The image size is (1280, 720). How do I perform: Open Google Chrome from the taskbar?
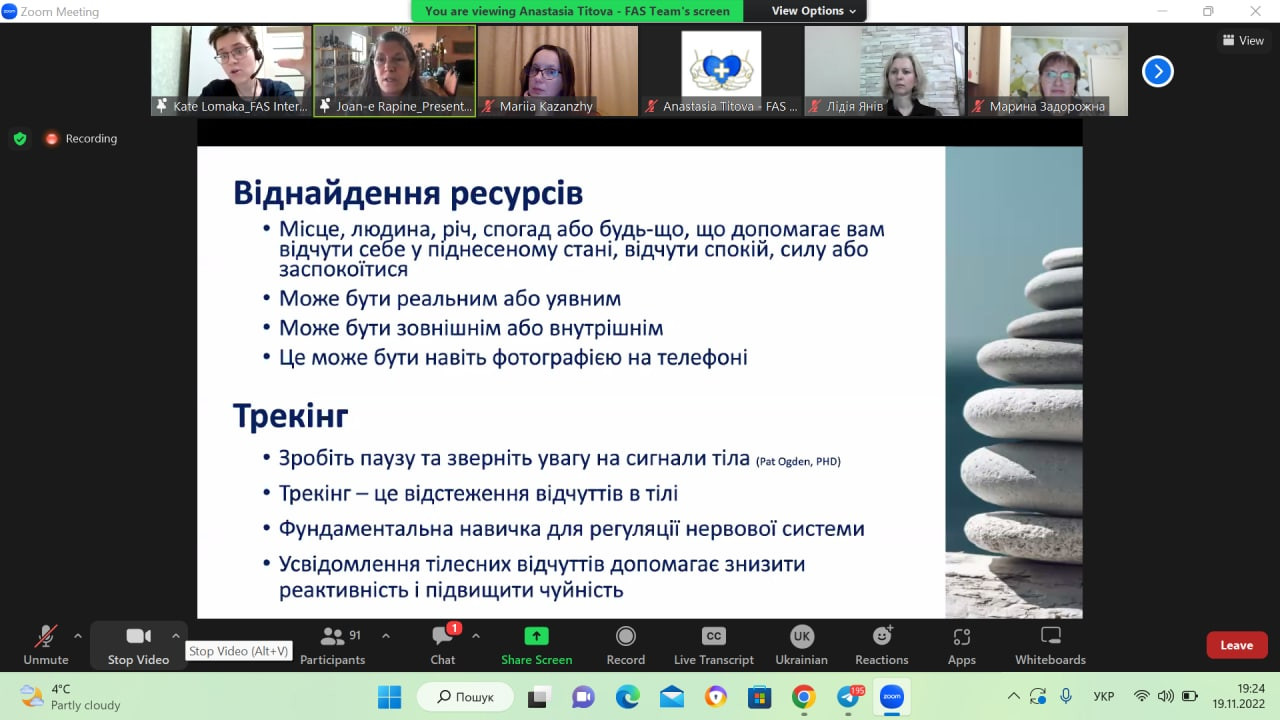coord(803,697)
